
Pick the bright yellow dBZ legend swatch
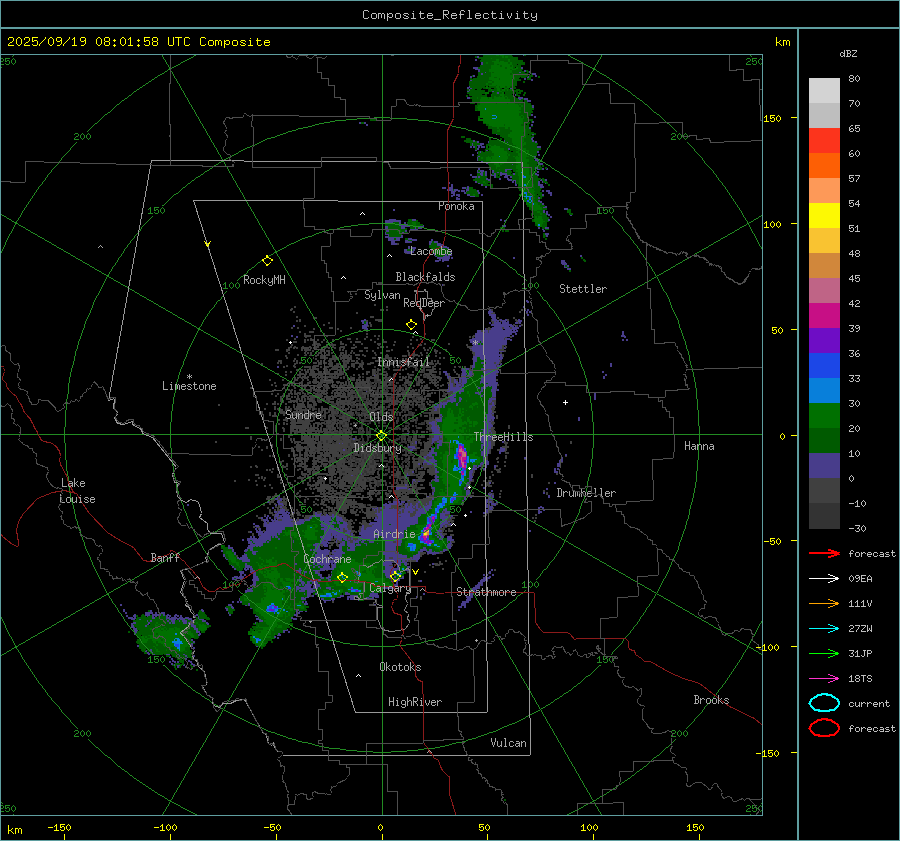click(x=824, y=216)
